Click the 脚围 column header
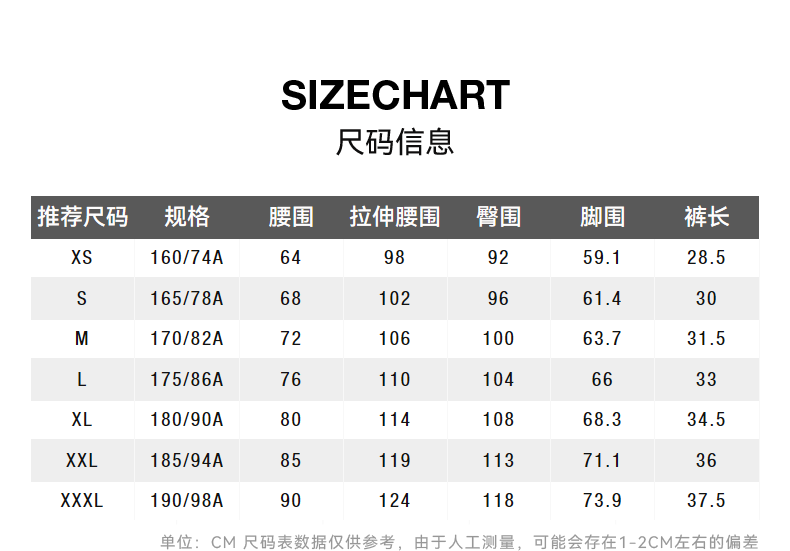The width and height of the screenshot is (790, 551). (x=602, y=217)
